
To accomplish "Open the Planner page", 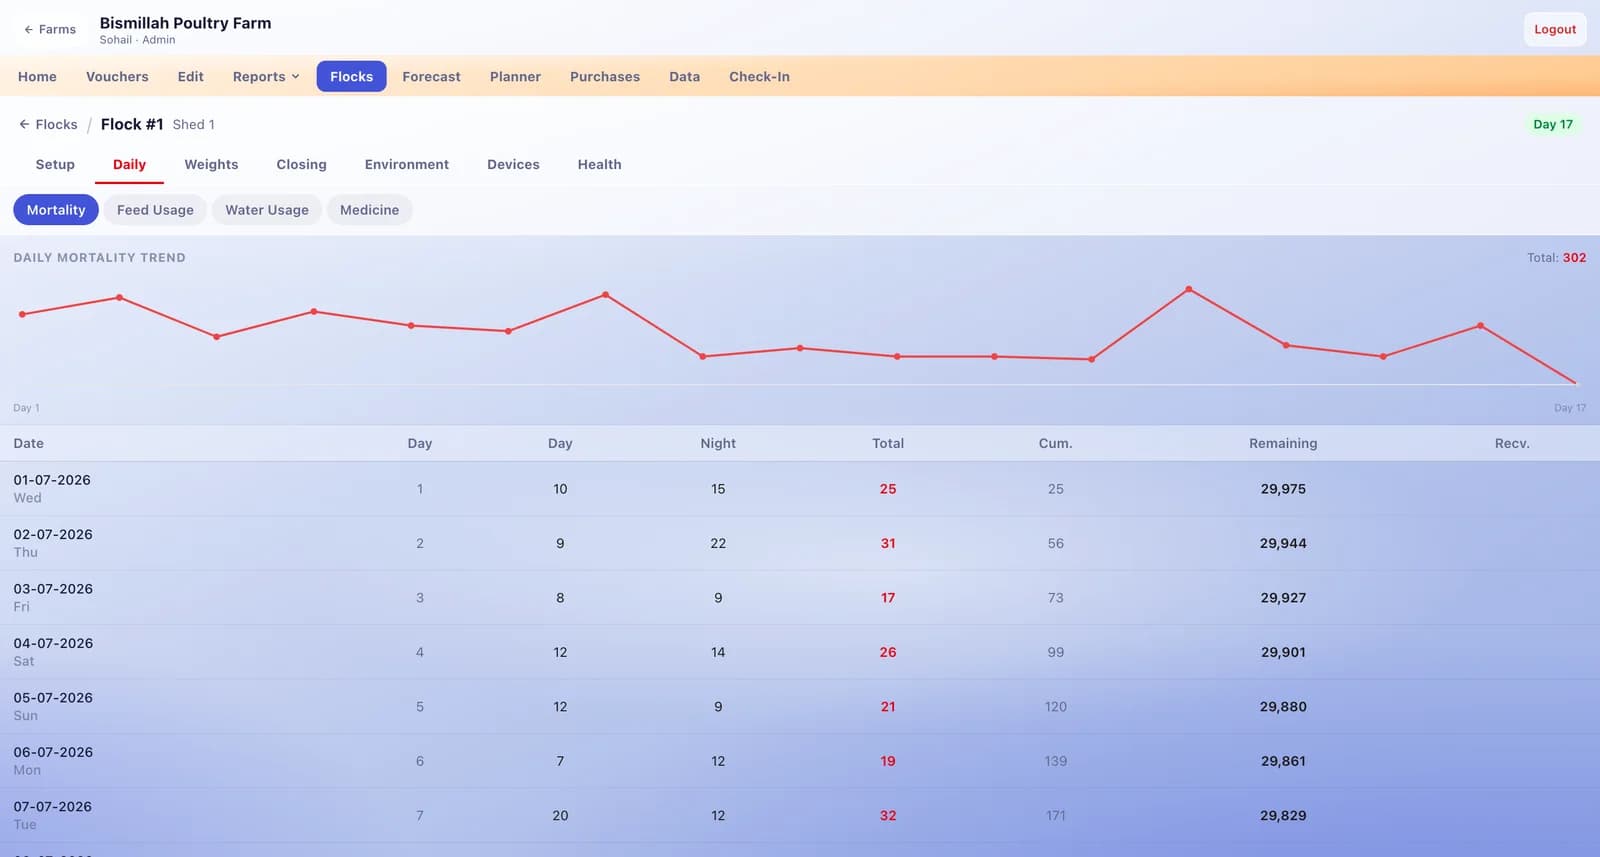I will (515, 77).
